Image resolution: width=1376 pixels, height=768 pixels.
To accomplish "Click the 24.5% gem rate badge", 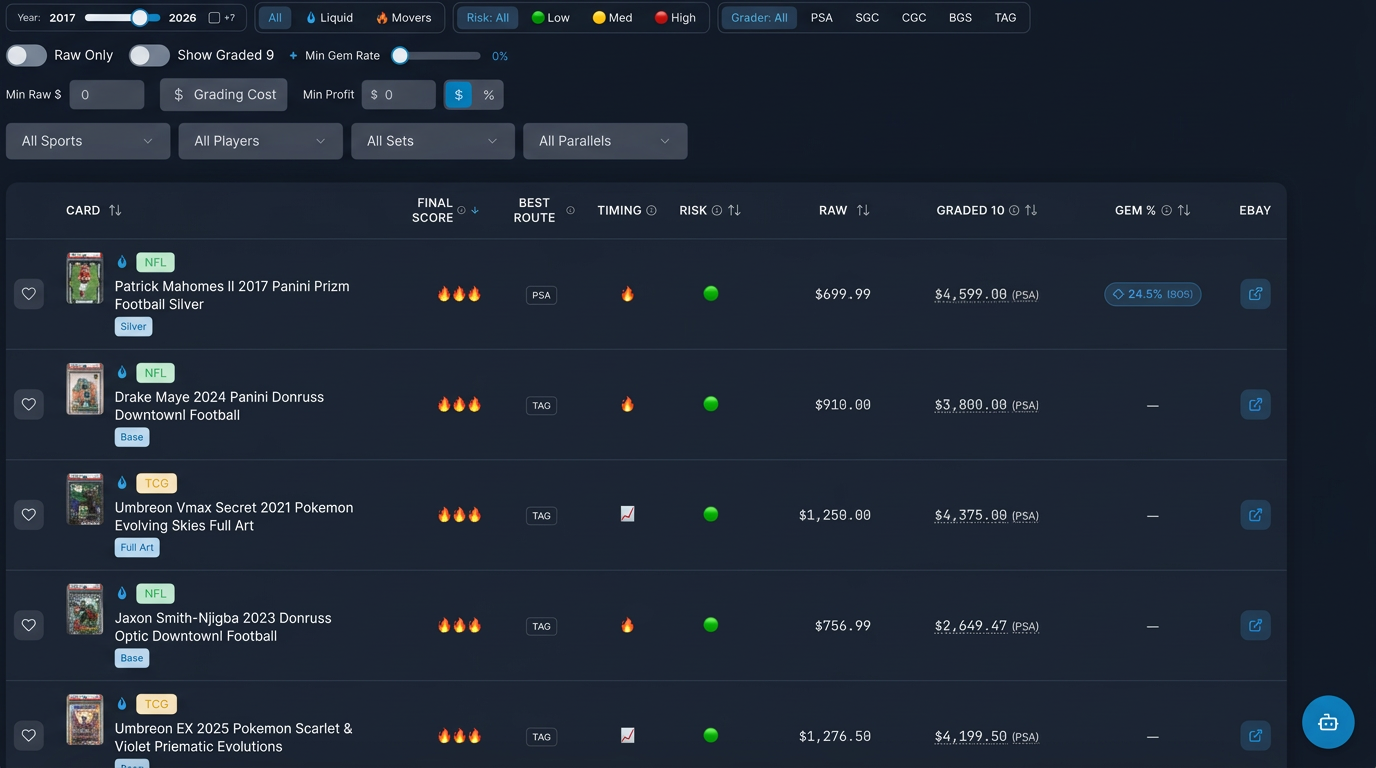I will pos(1152,294).
